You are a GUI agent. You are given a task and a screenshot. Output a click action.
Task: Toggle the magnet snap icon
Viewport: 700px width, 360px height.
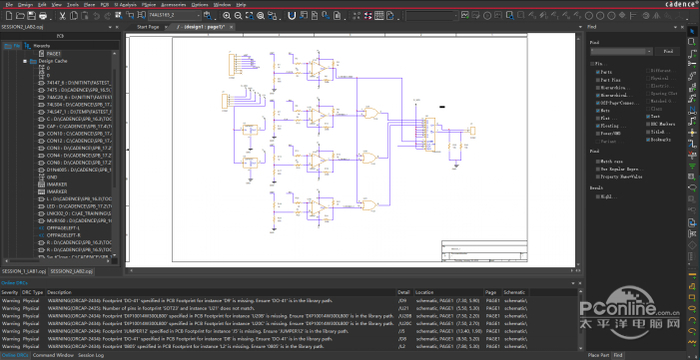292,16
